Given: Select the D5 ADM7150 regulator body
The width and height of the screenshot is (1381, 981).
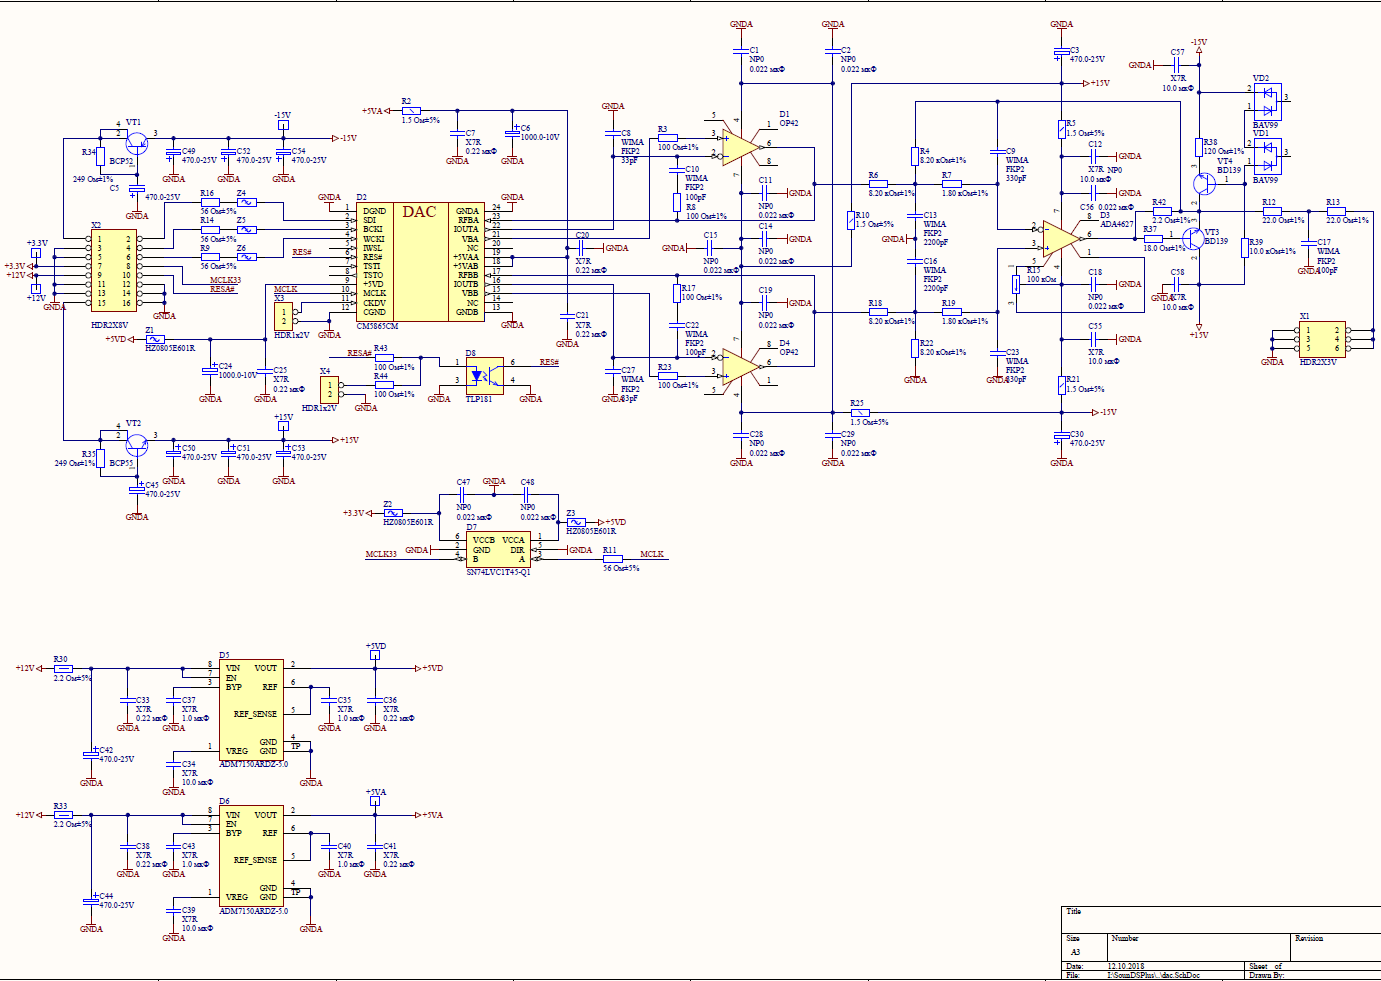Looking at the screenshot, I should [x=251, y=710].
